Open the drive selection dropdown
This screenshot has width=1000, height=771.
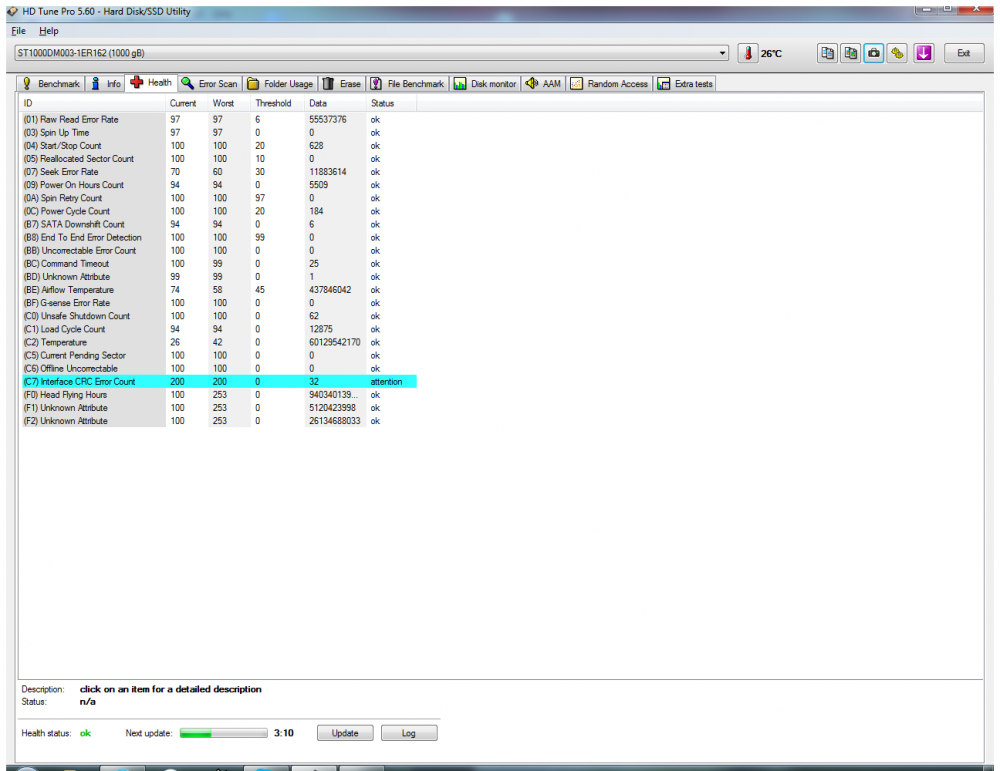pyautogui.click(x=724, y=53)
